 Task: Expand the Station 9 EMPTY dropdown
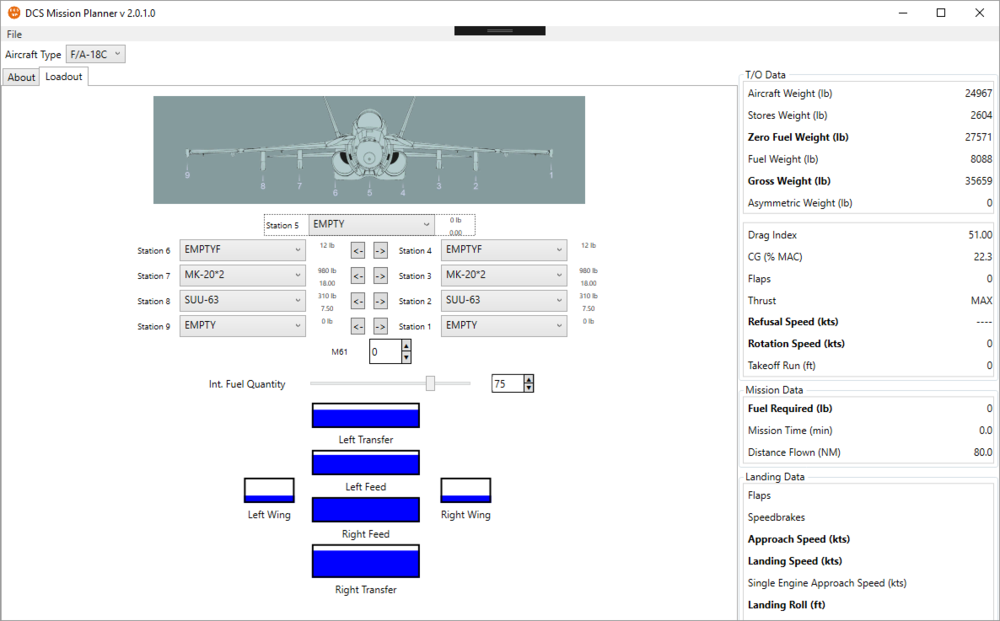click(242, 325)
